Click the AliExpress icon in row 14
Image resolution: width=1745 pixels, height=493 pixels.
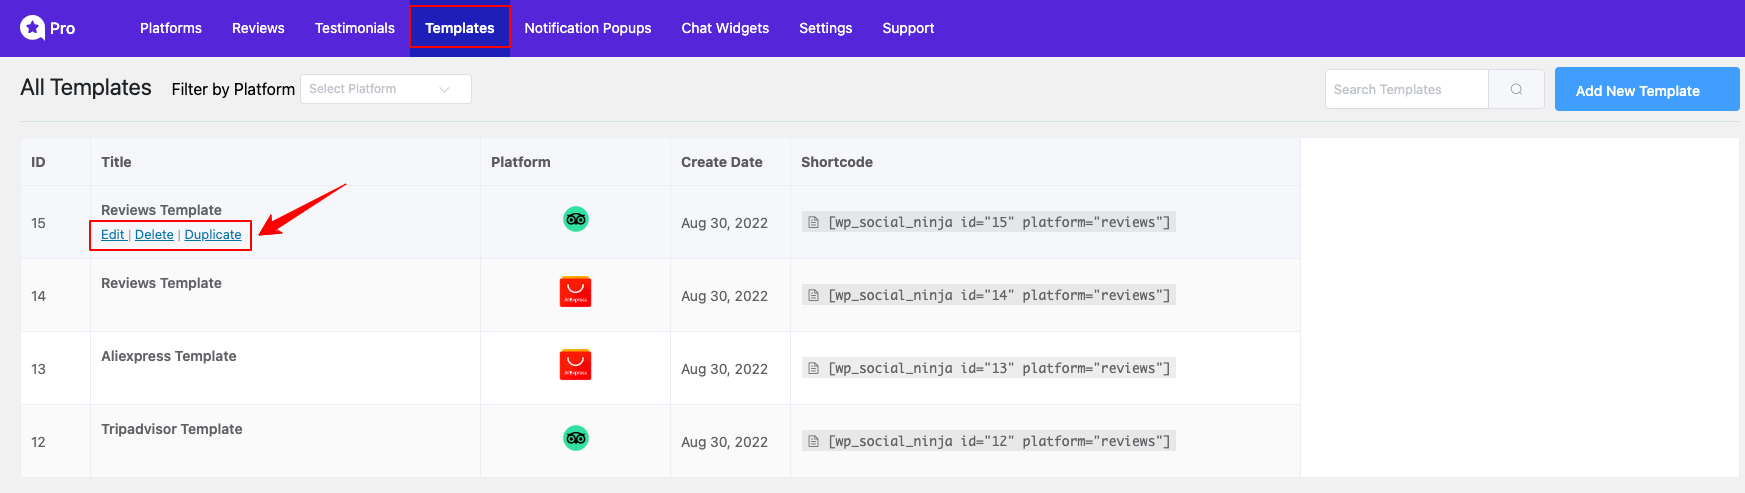[575, 292]
